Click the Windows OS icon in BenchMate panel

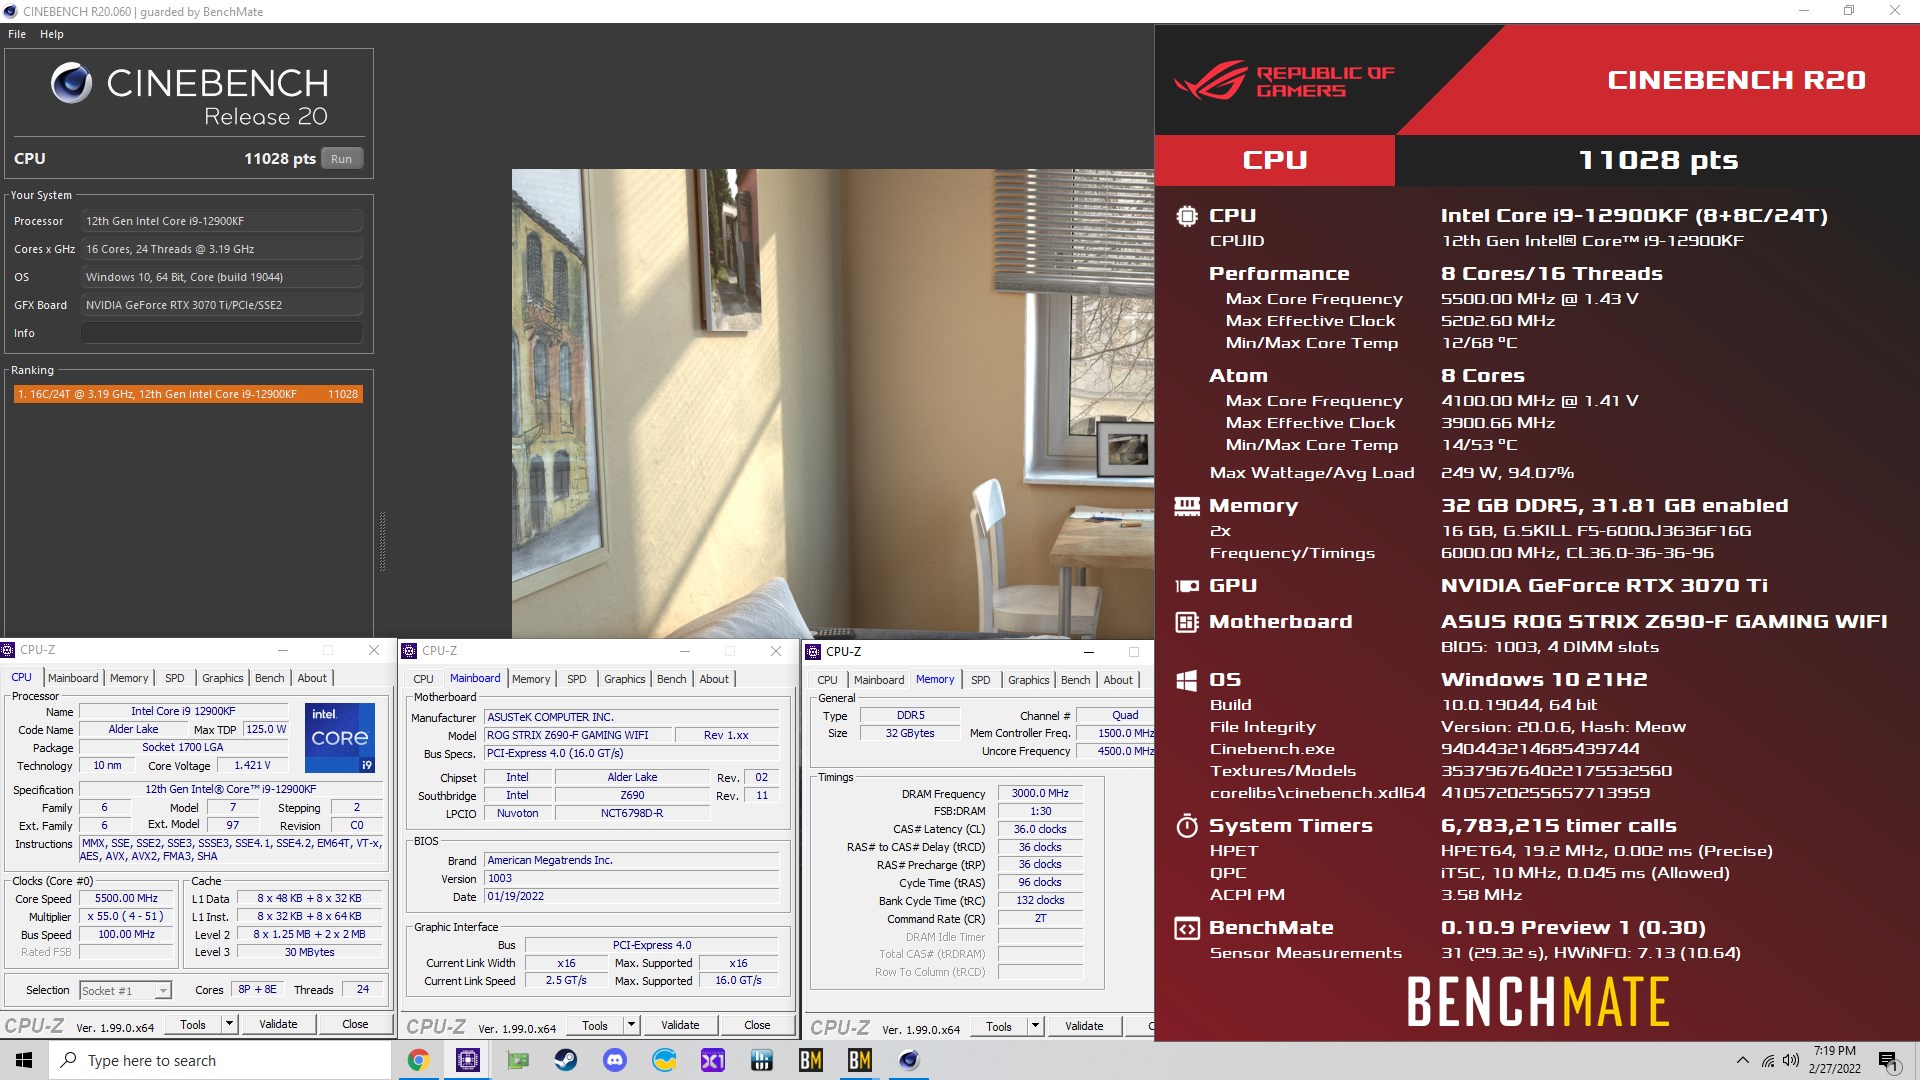1187,680
